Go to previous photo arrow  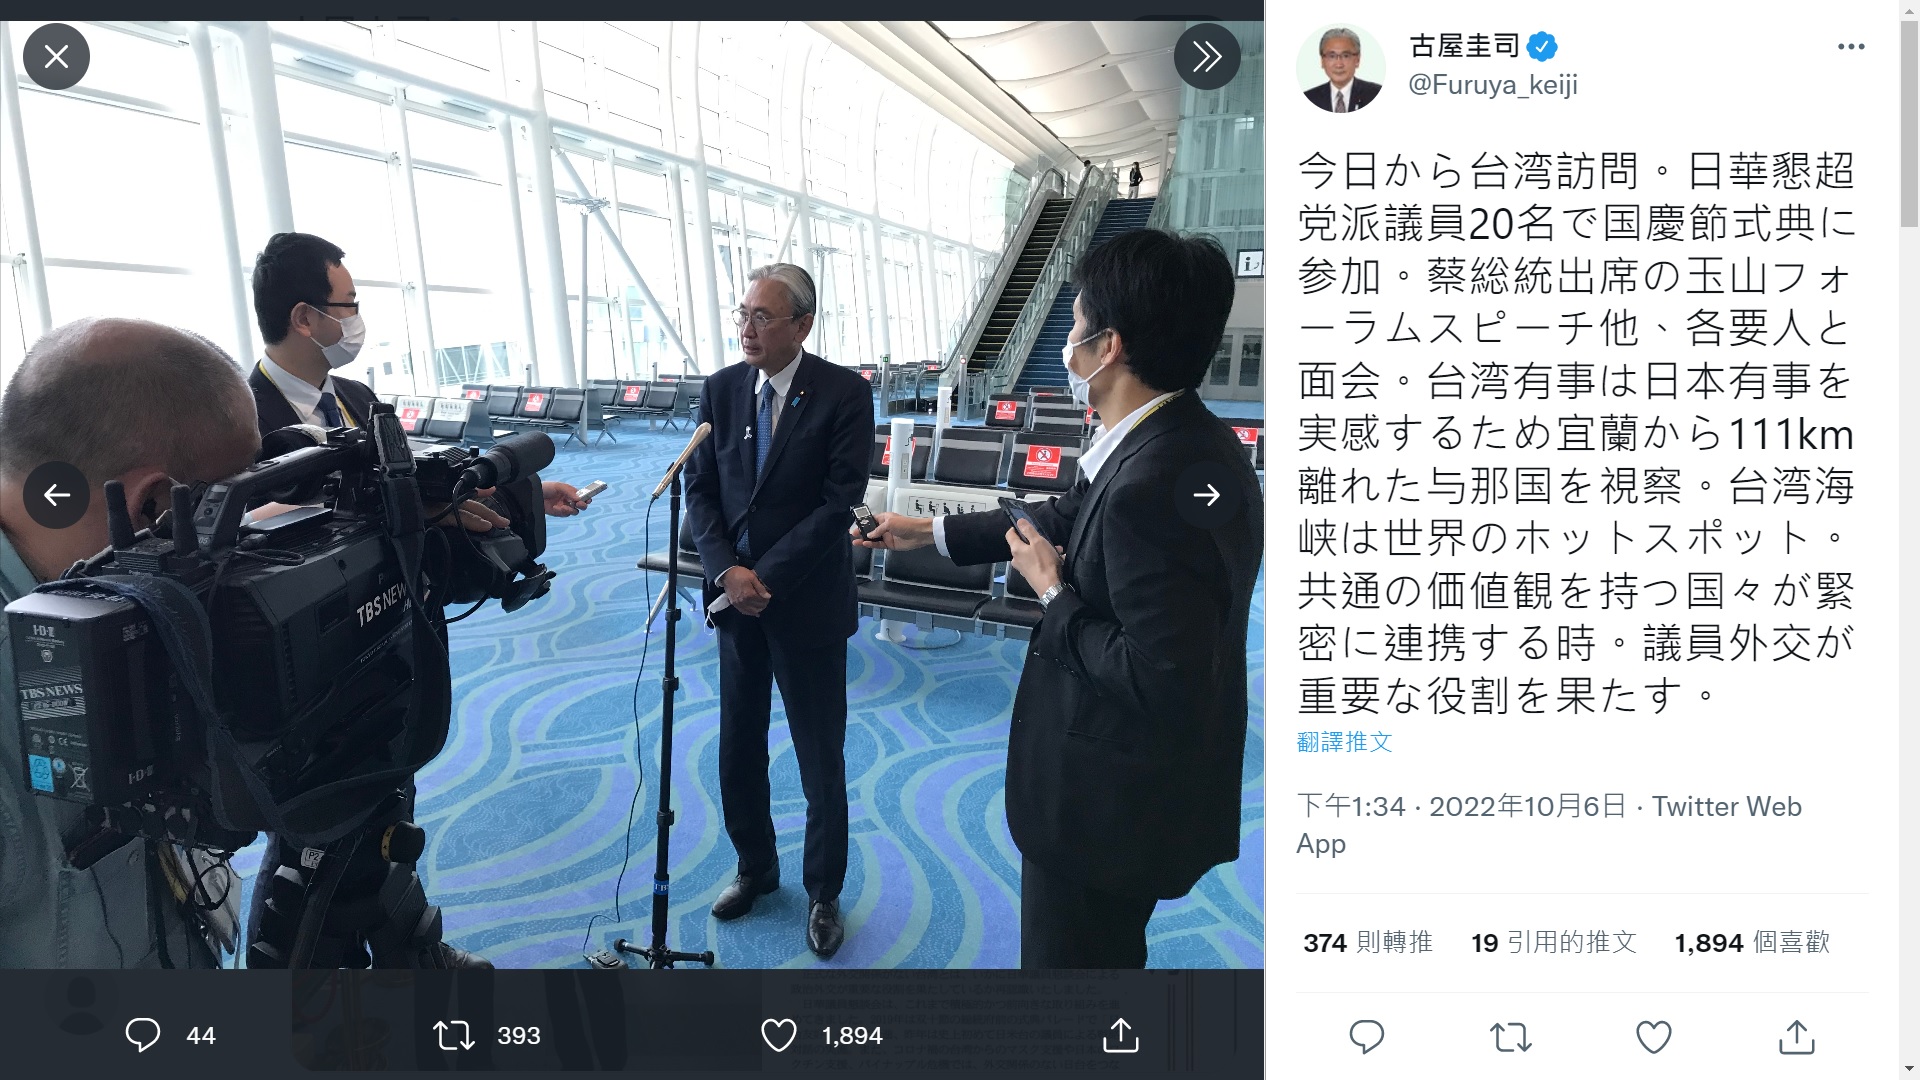click(57, 494)
